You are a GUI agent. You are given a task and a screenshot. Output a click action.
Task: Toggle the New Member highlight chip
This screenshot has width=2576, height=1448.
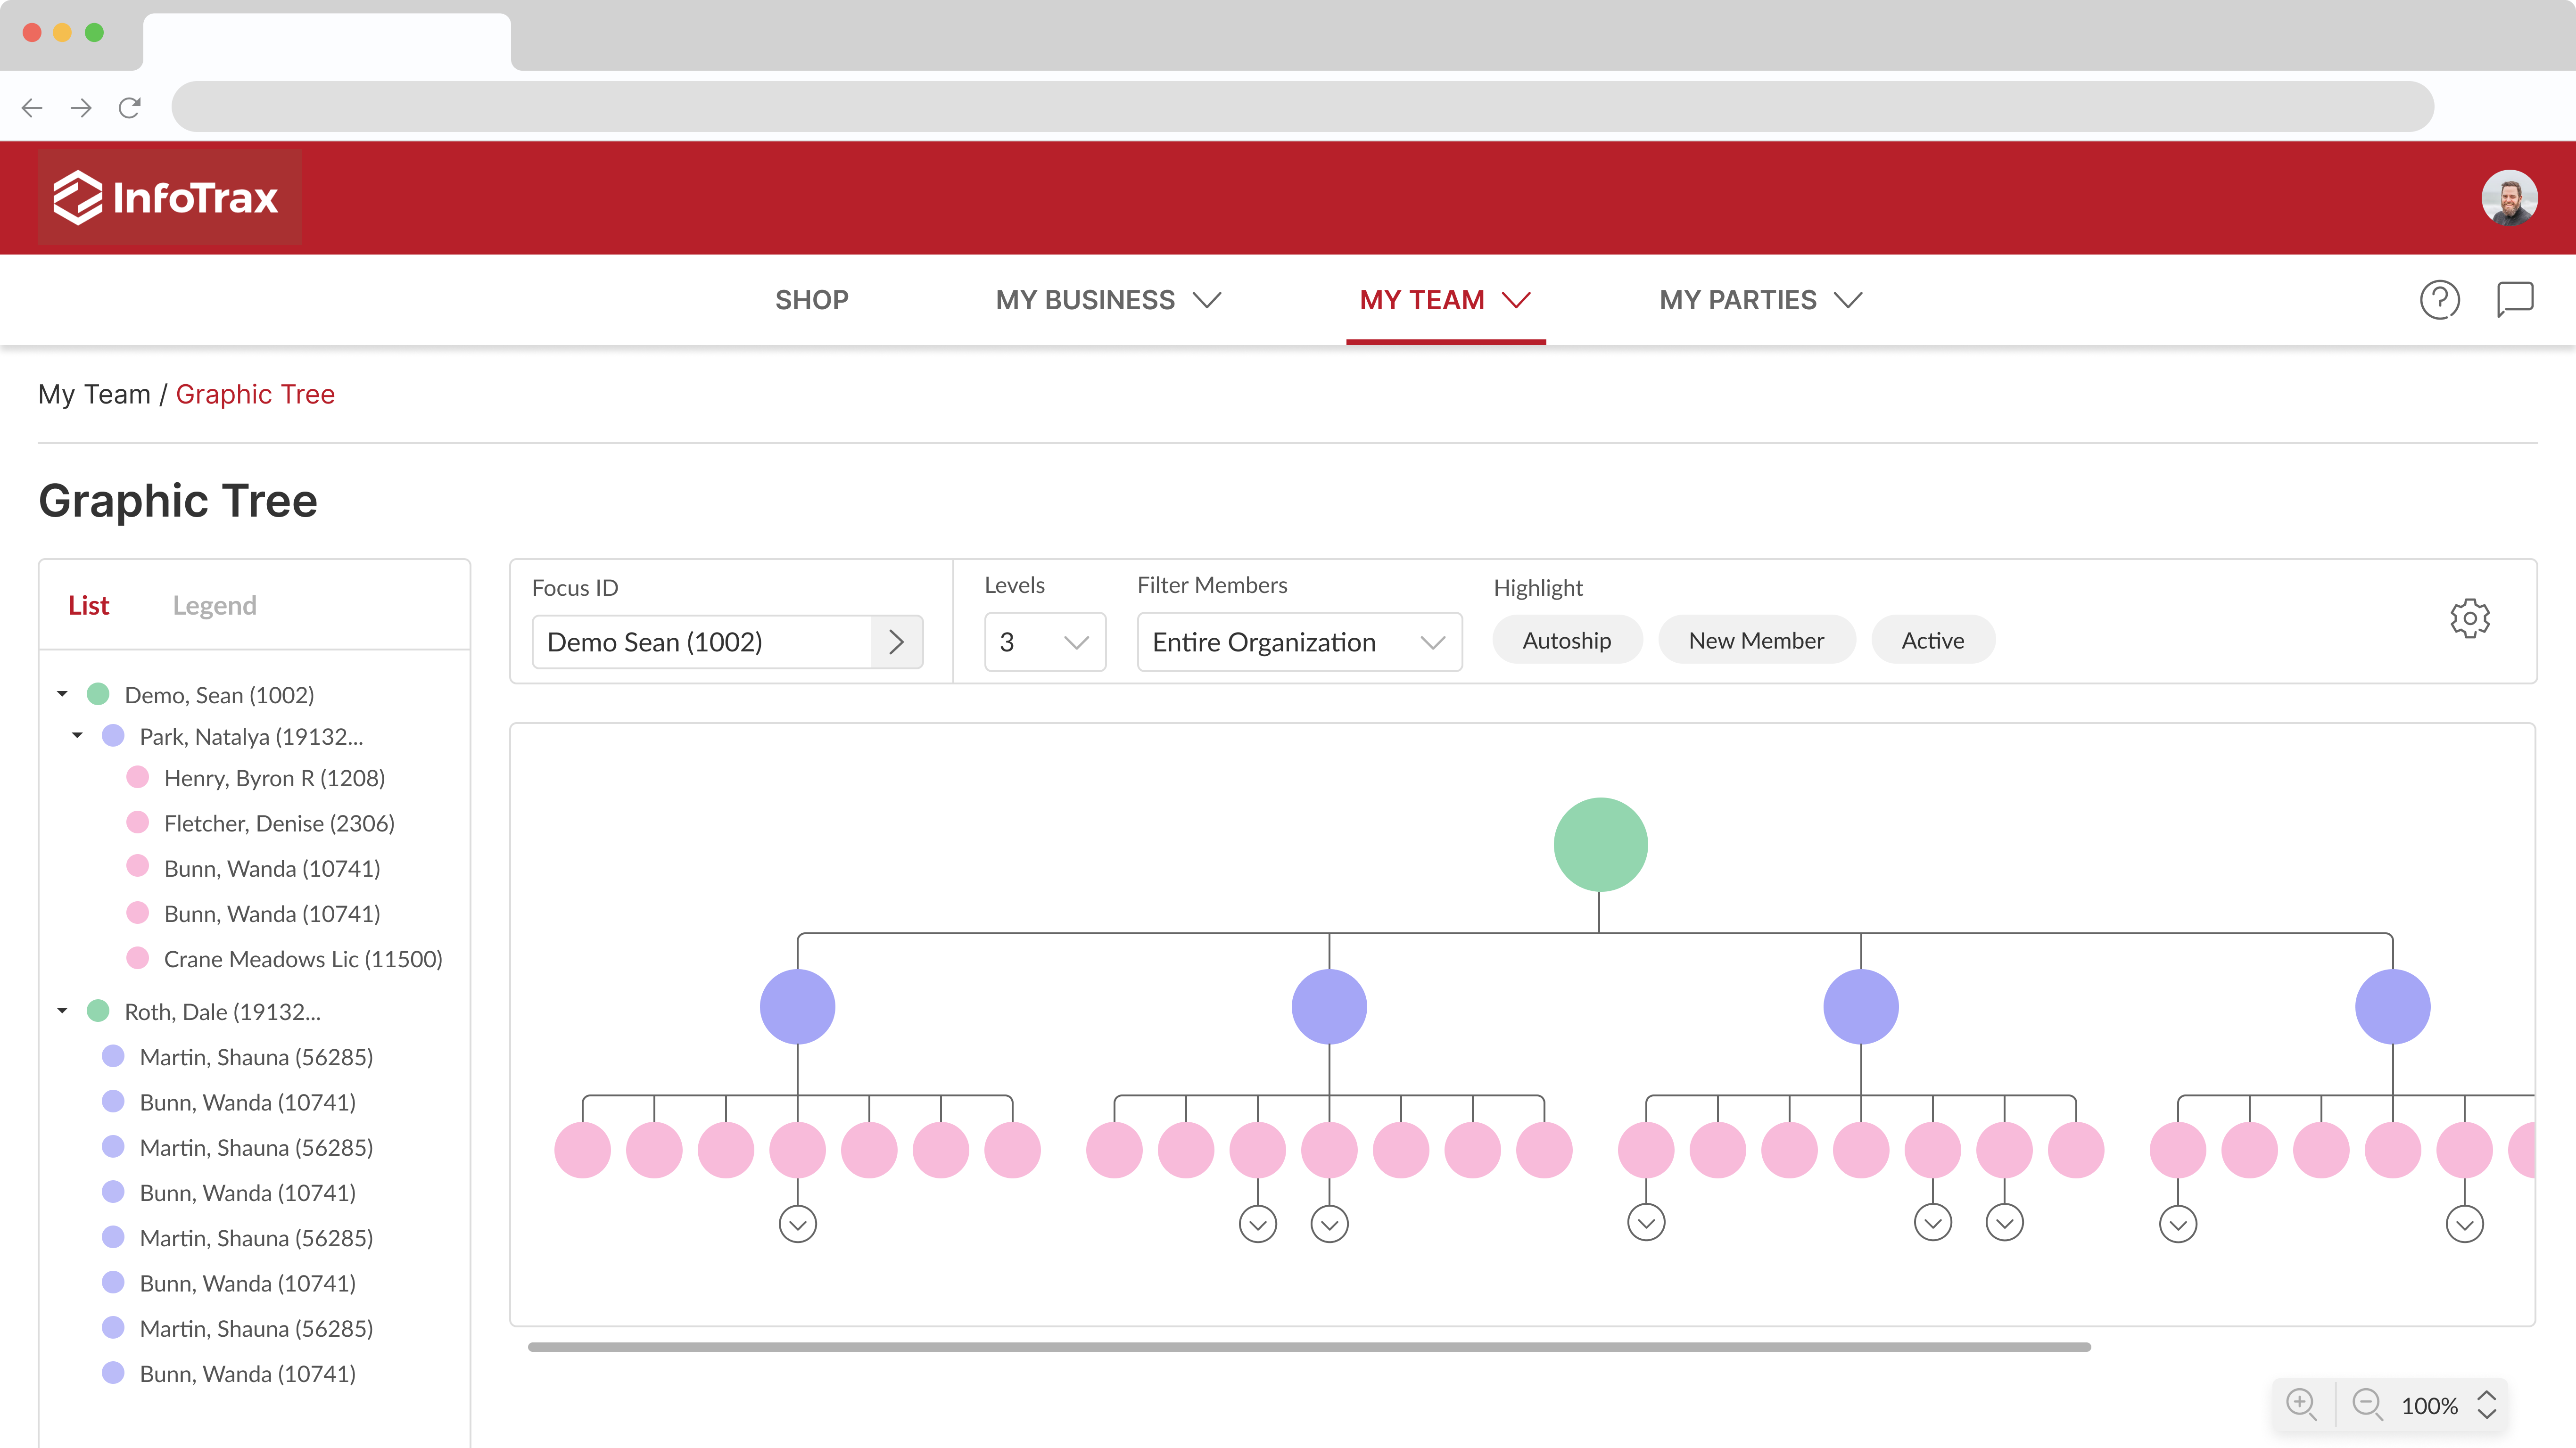point(1756,640)
